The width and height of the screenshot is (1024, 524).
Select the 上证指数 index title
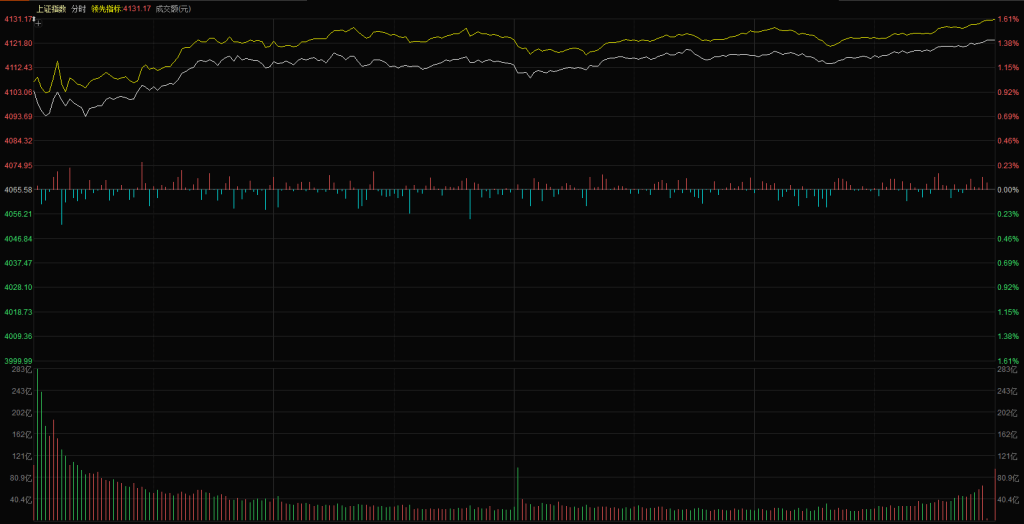click(x=51, y=8)
